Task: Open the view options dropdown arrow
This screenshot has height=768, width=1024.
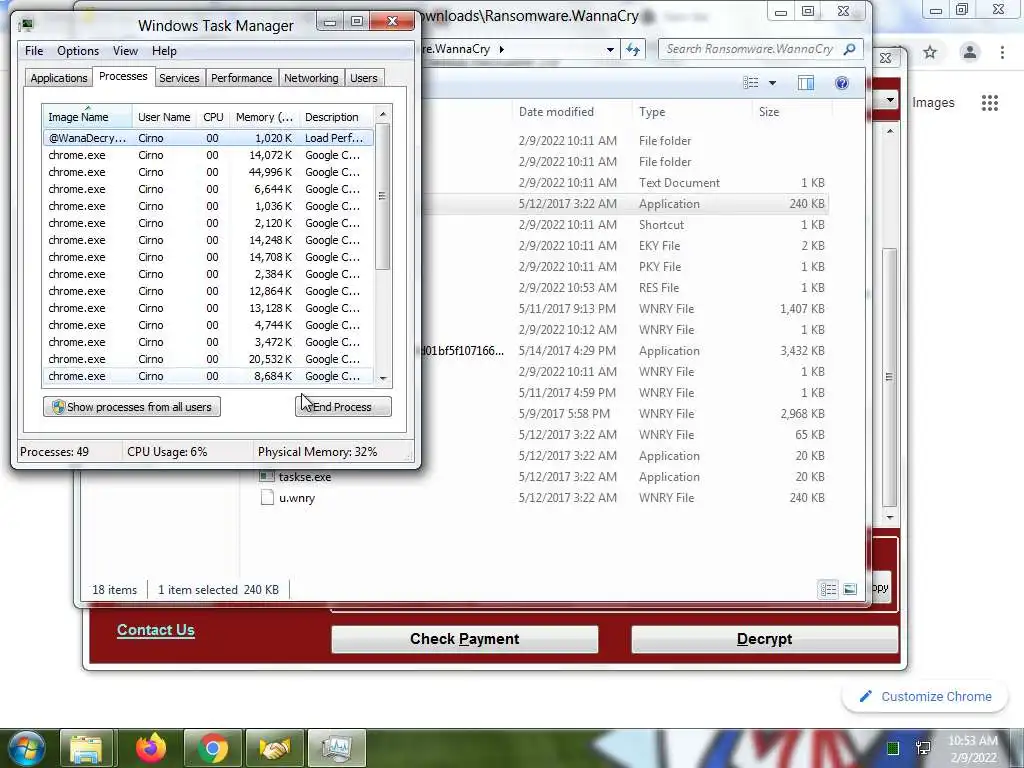Action: (772, 83)
